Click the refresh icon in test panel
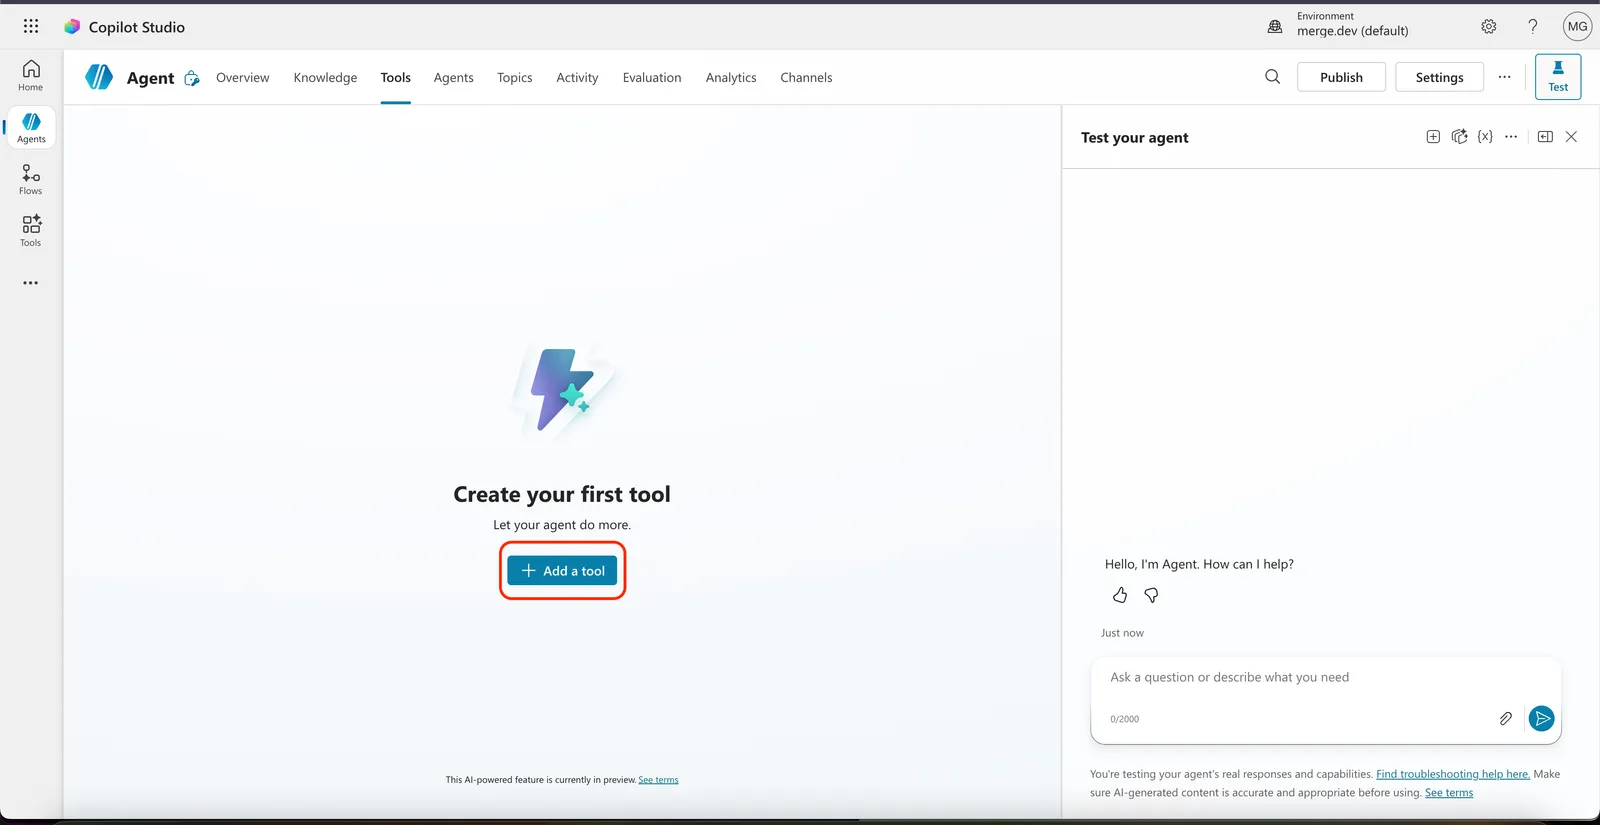 1459,137
